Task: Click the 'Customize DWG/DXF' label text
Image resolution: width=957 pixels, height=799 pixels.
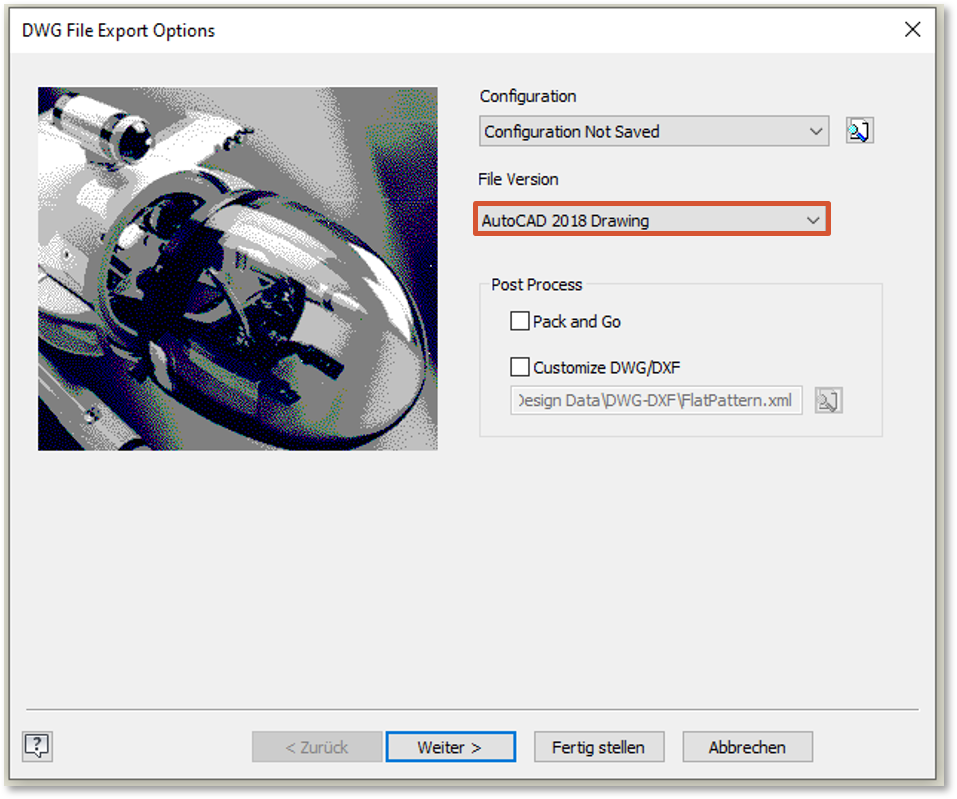Action: 607,367
